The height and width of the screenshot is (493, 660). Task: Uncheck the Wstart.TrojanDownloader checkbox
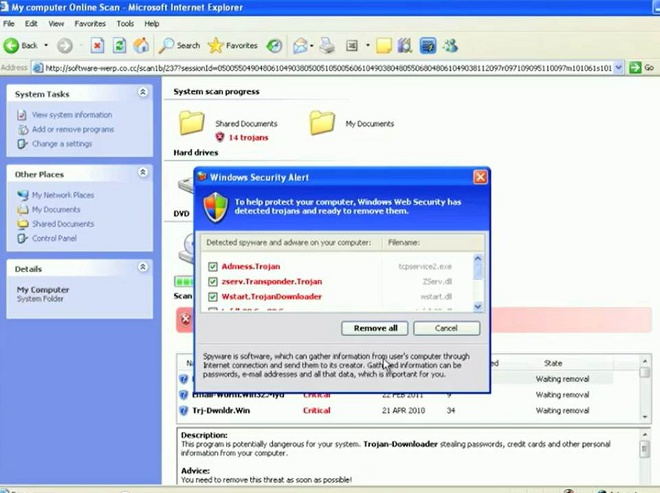pyautogui.click(x=213, y=297)
